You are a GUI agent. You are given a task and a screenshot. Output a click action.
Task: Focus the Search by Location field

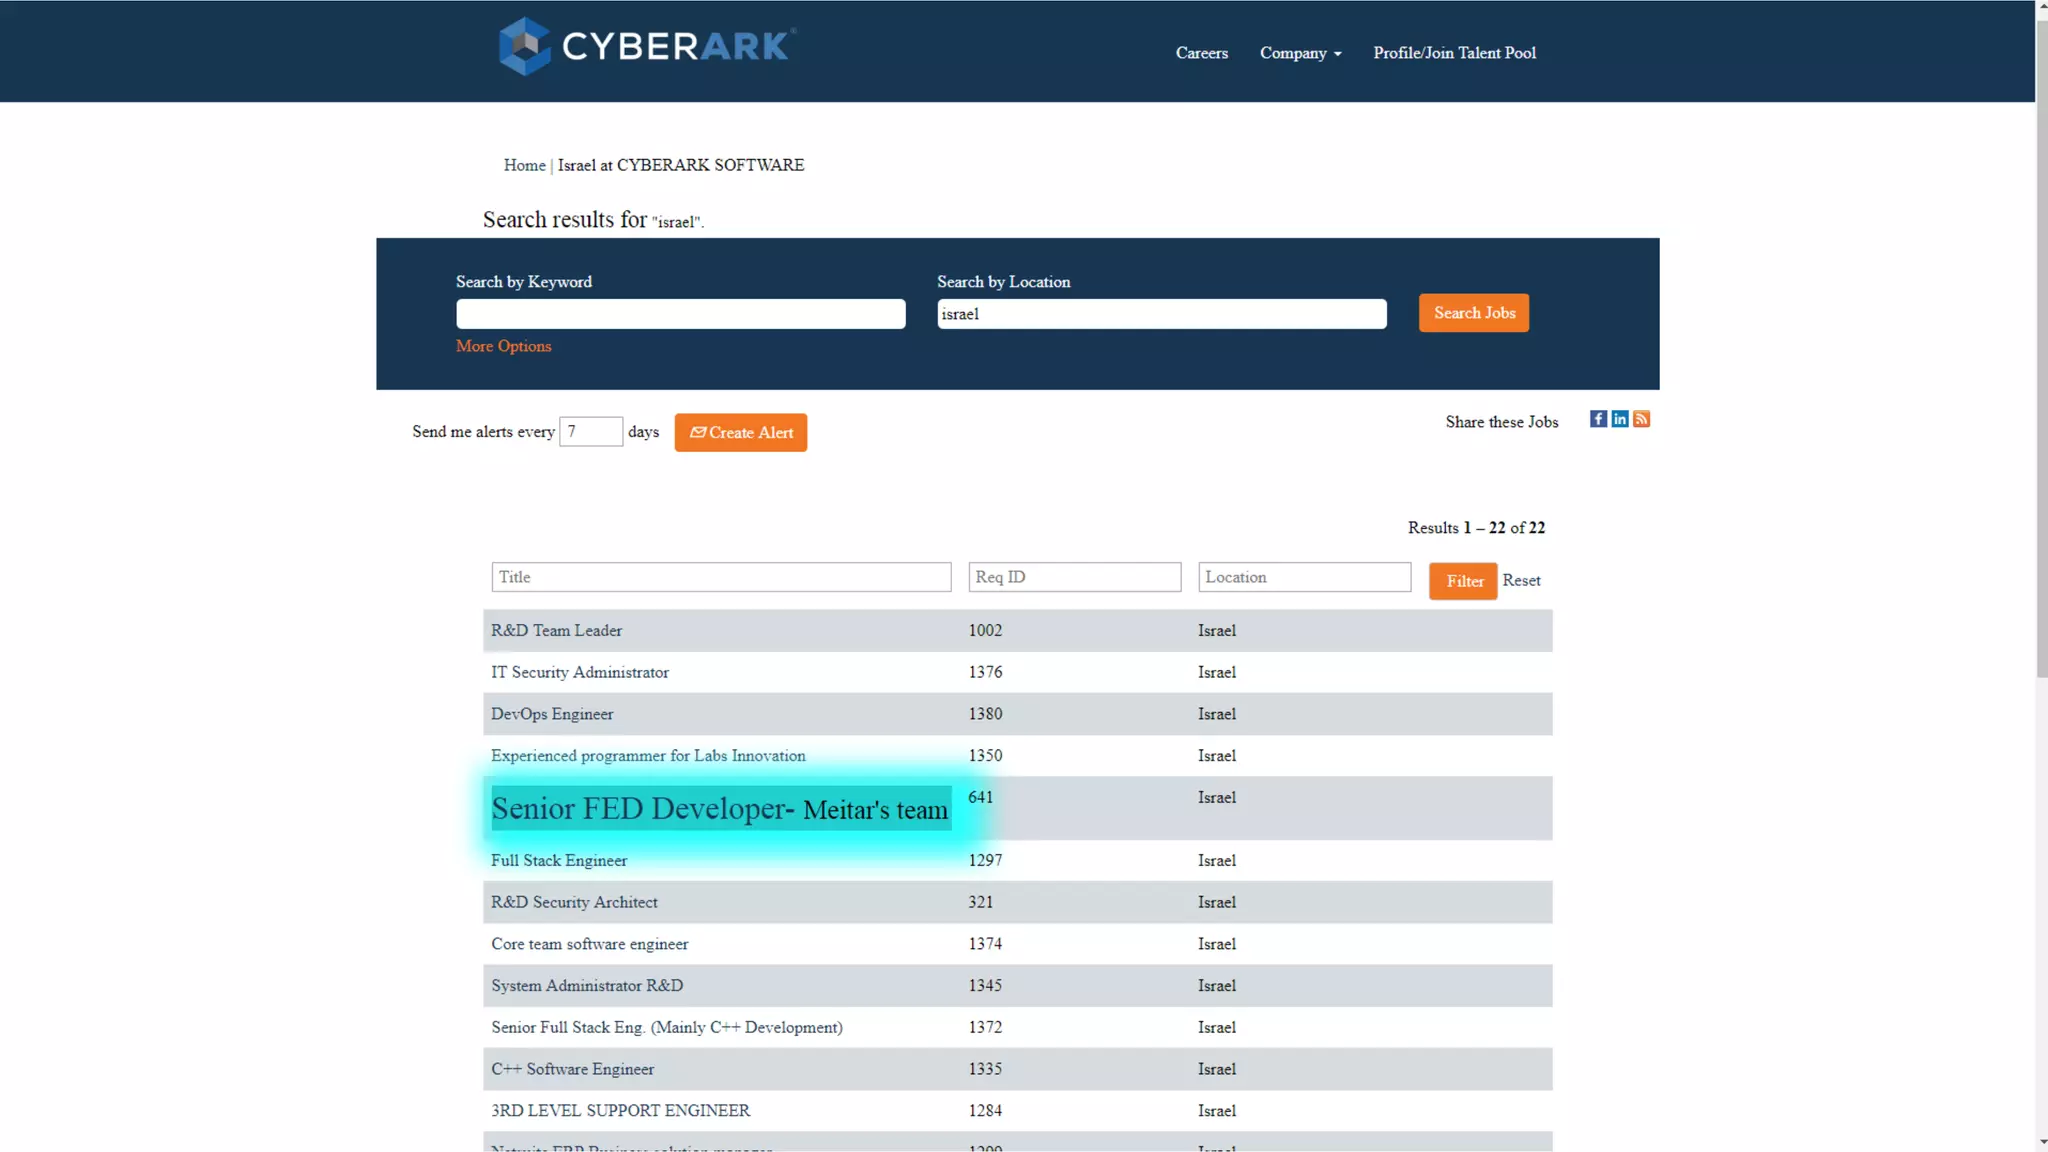point(1161,314)
